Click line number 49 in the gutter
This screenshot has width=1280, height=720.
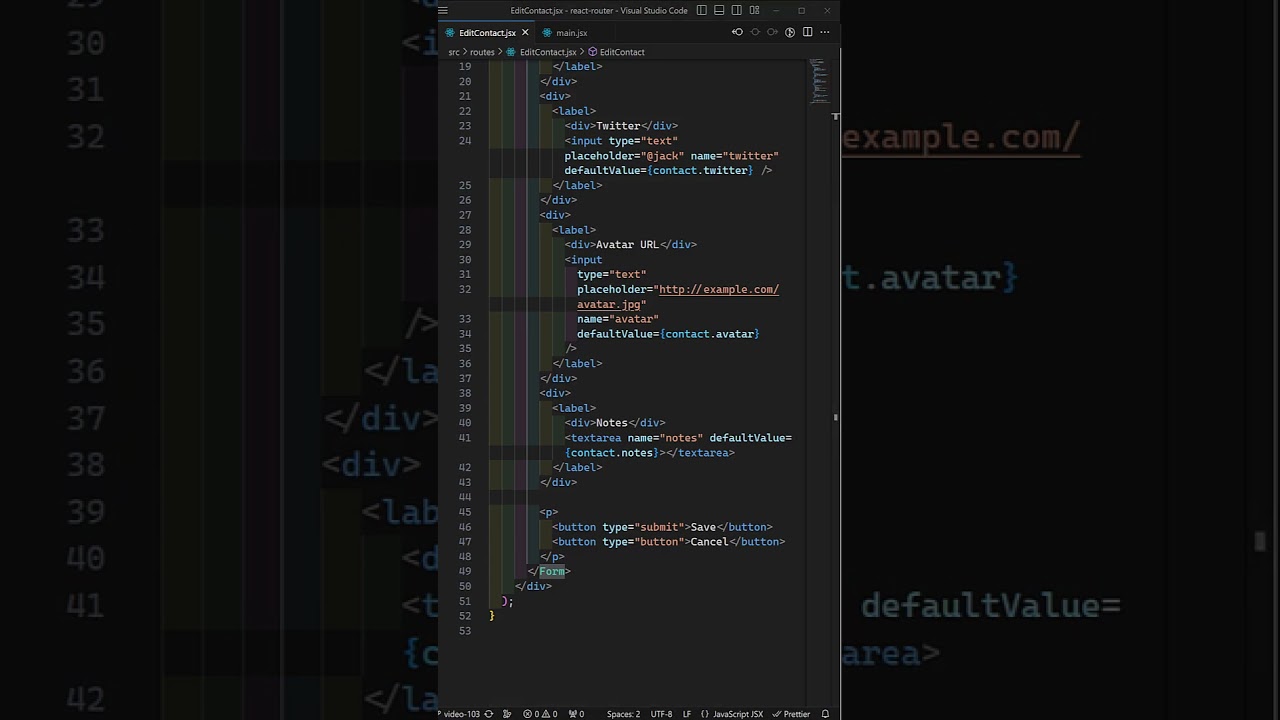(x=465, y=571)
